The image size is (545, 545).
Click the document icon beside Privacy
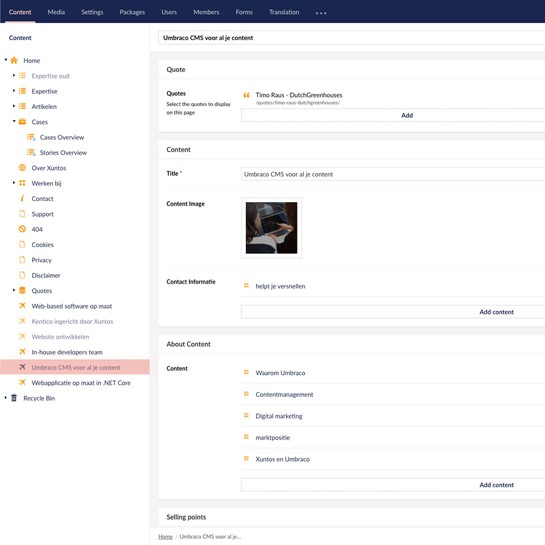(x=22, y=260)
